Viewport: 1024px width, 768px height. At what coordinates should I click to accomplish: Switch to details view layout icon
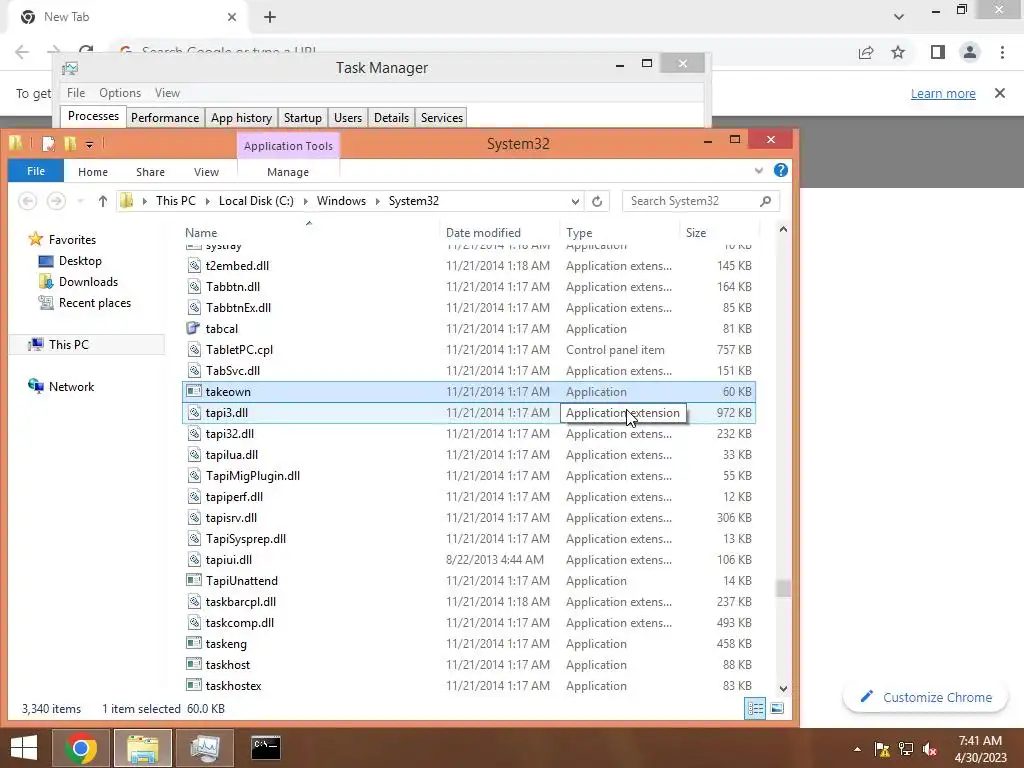click(x=756, y=709)
